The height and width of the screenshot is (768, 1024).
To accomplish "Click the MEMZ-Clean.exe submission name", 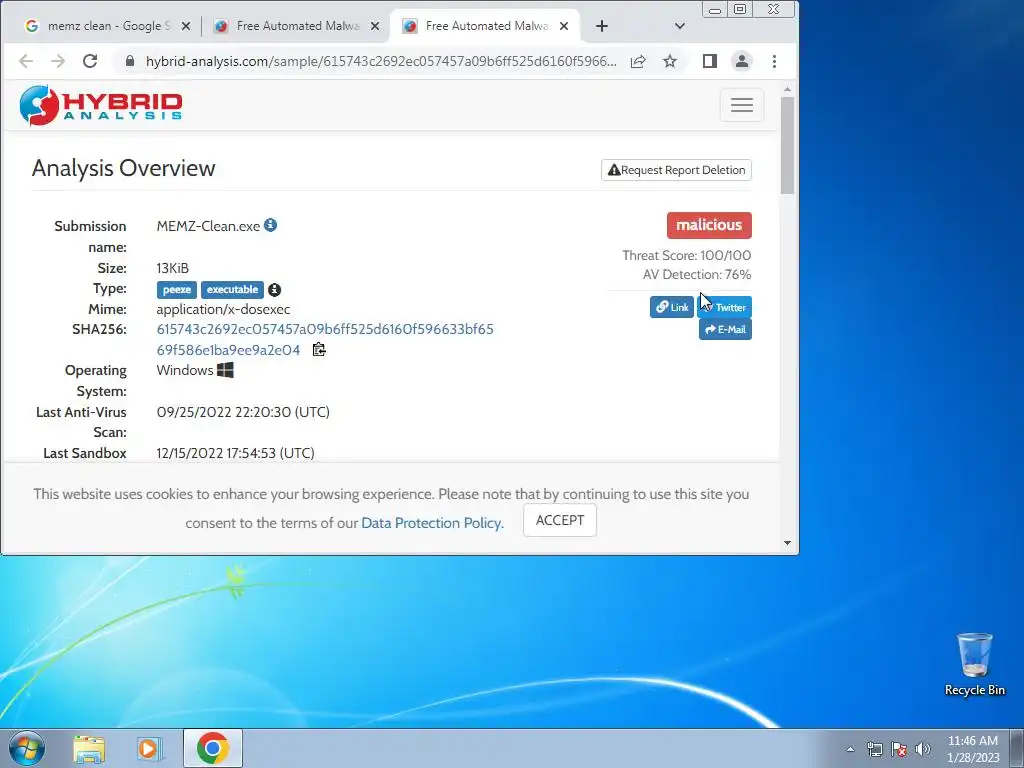I will click(x=208, y=226).
